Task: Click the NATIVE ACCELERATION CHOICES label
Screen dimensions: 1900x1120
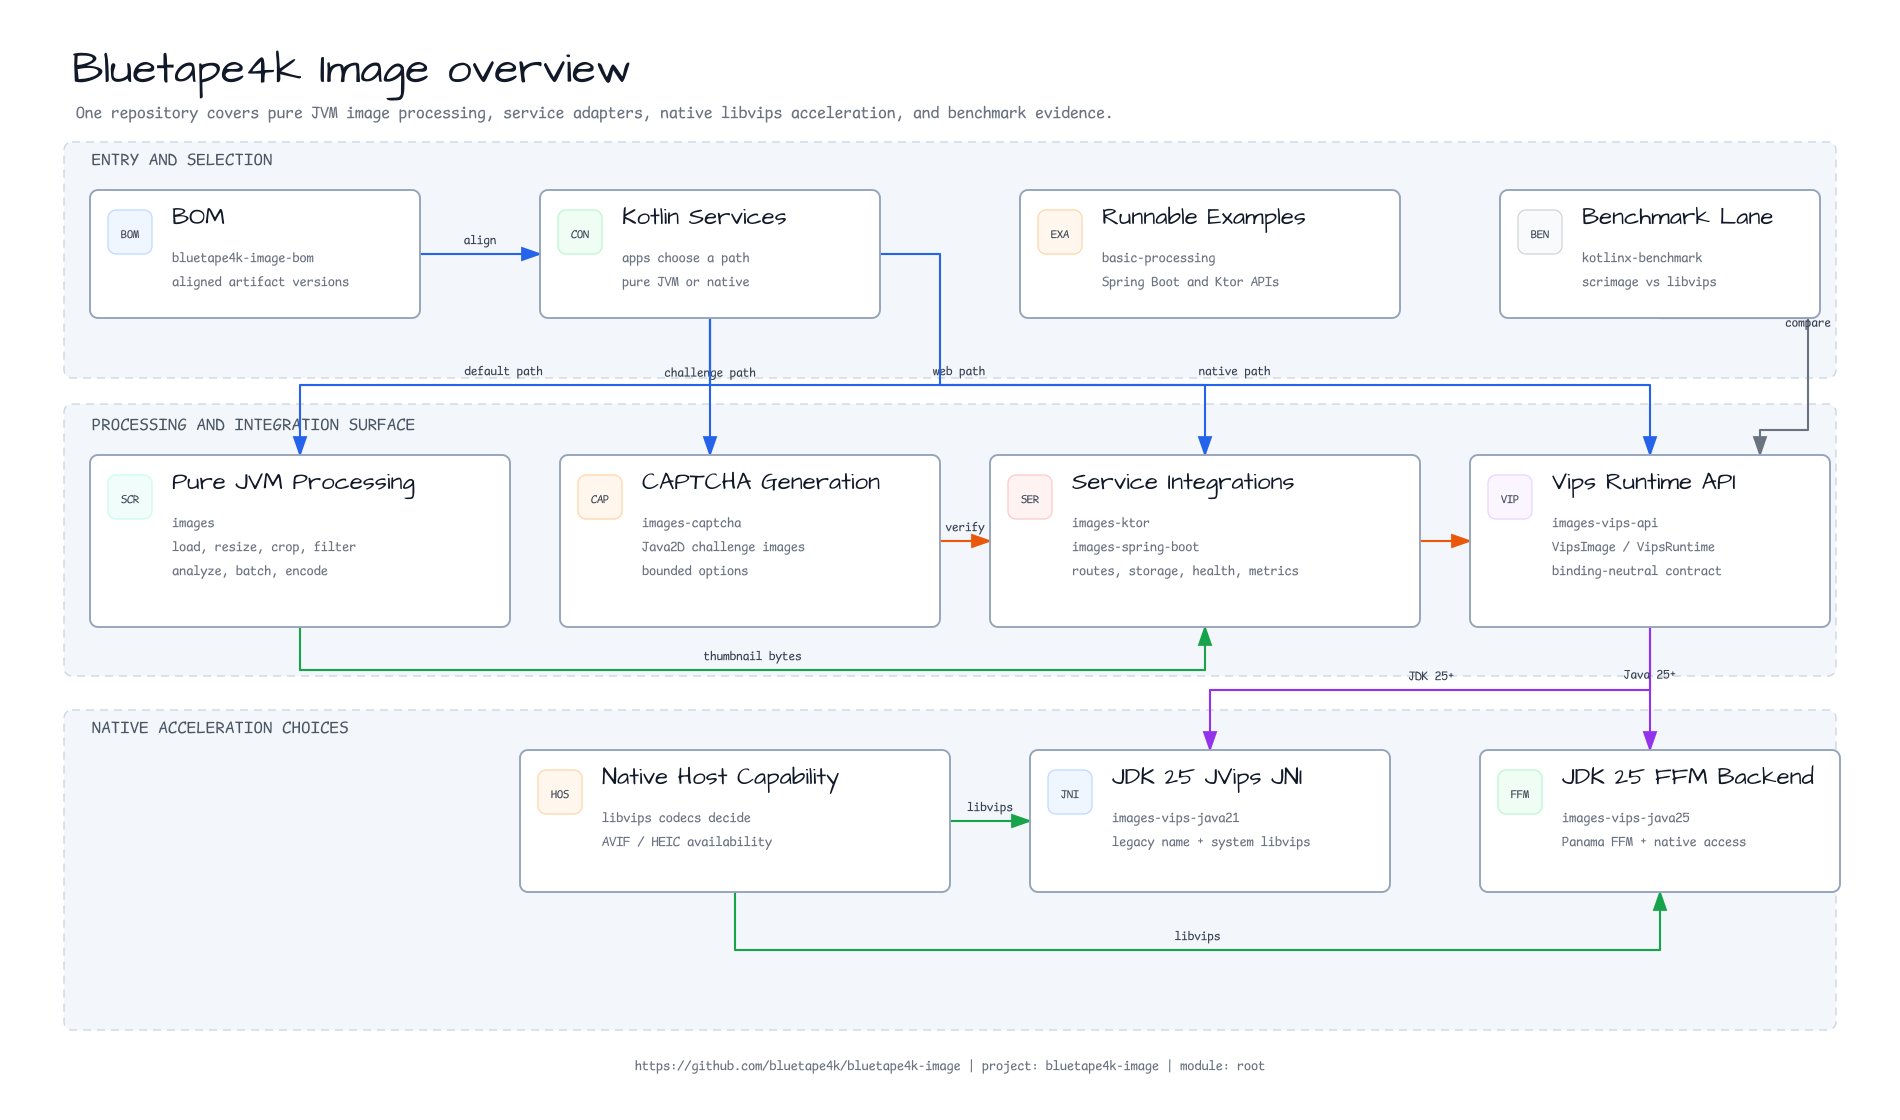Action: 220,728
